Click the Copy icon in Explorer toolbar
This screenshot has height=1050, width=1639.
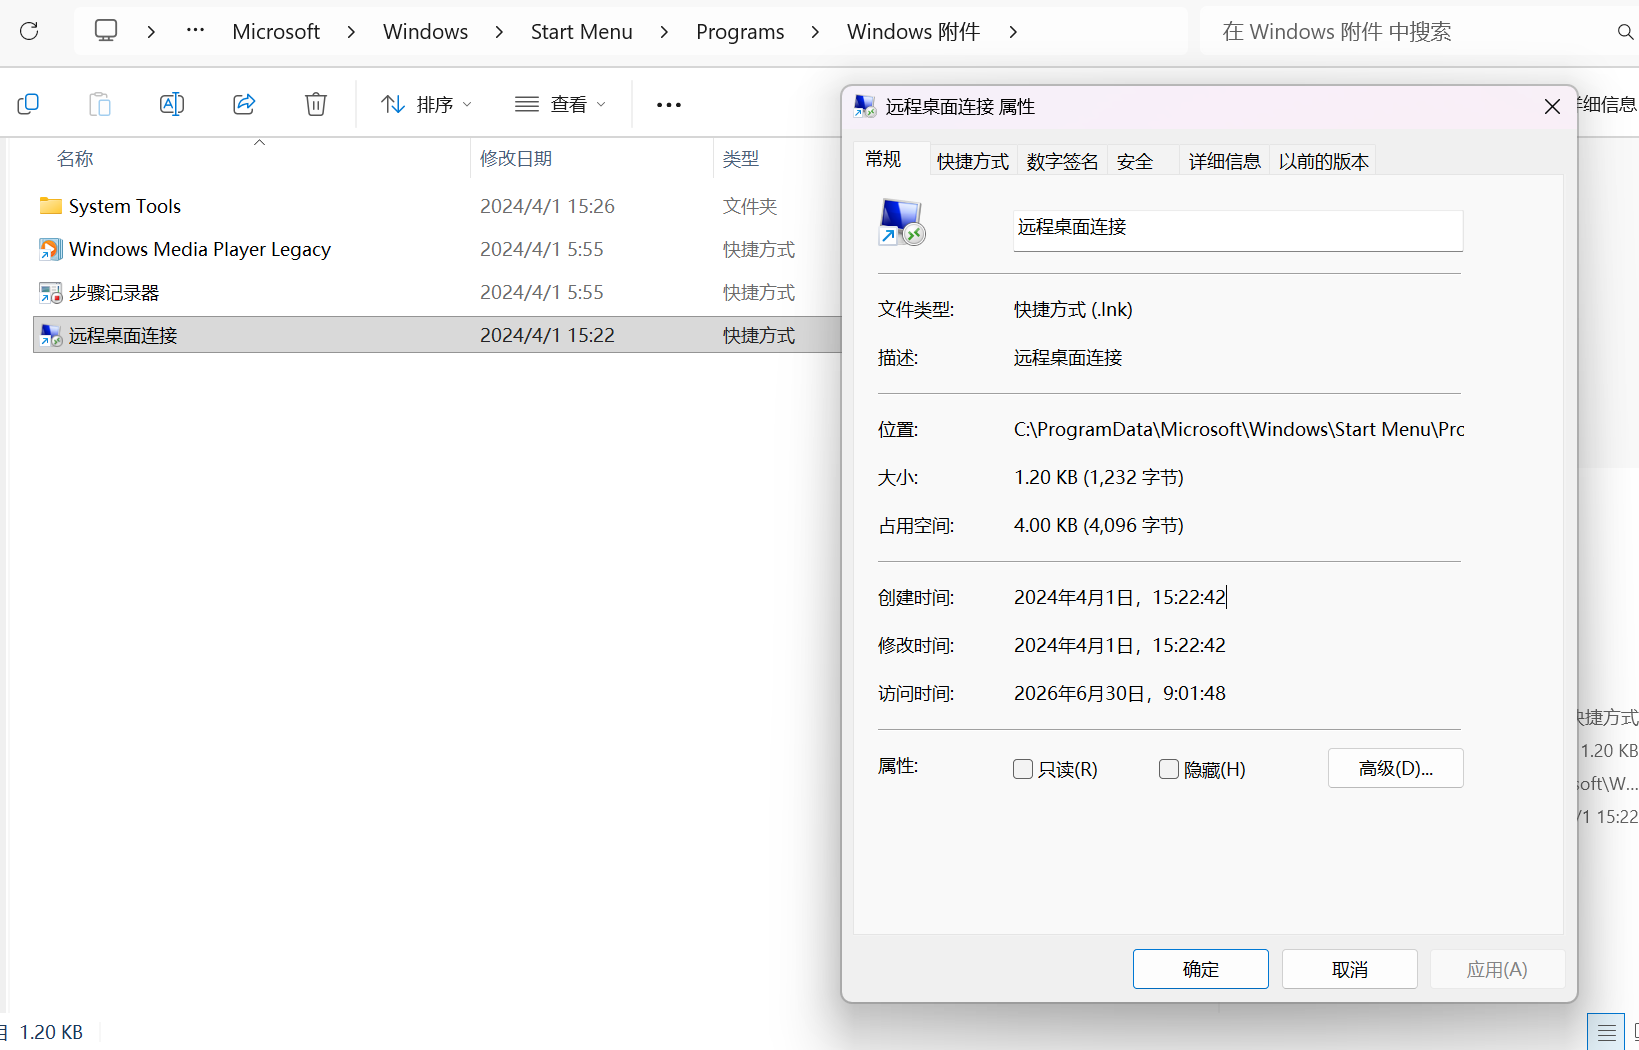click(x=28, y=104)
